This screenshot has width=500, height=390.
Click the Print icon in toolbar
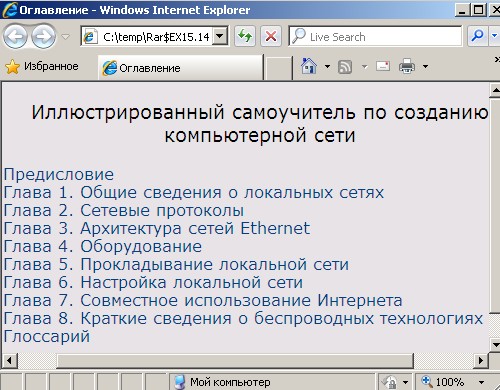point(407,66)
